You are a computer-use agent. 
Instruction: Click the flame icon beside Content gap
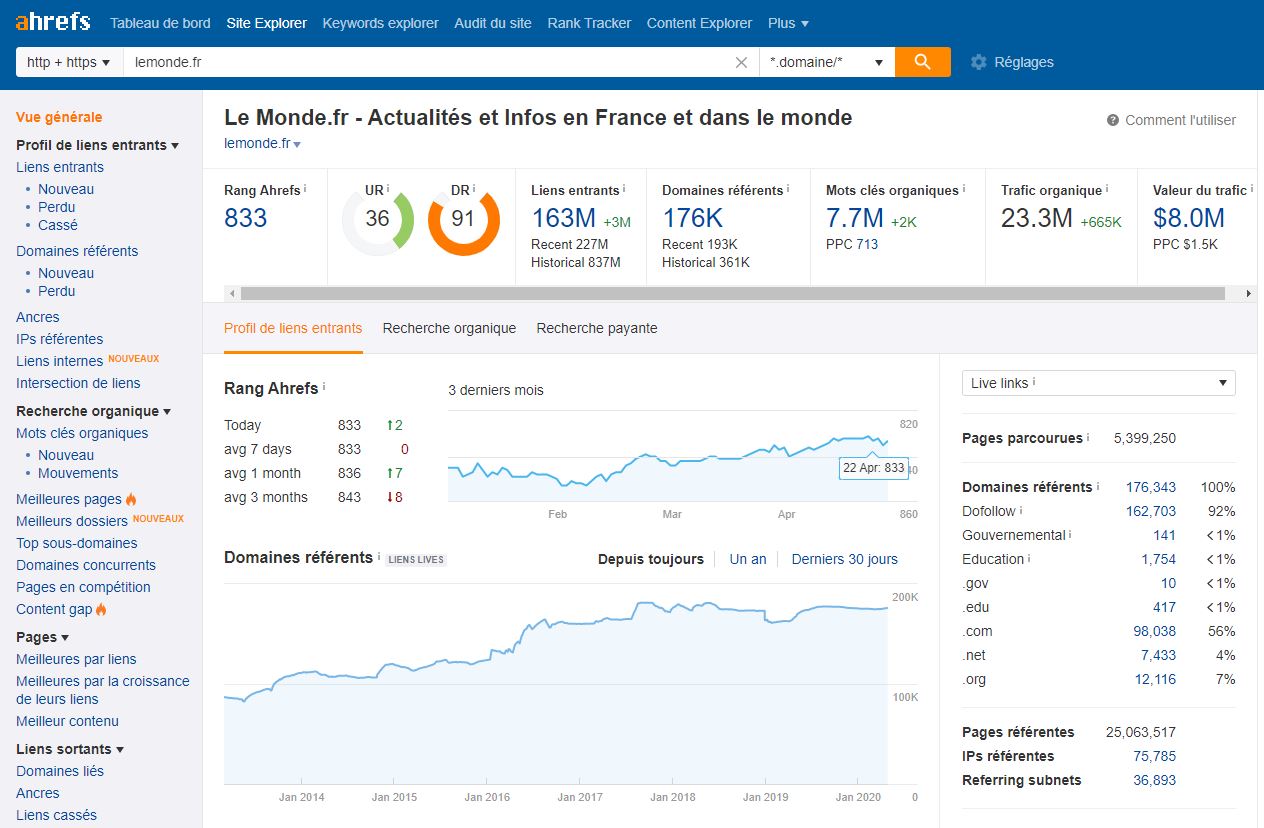101,609
